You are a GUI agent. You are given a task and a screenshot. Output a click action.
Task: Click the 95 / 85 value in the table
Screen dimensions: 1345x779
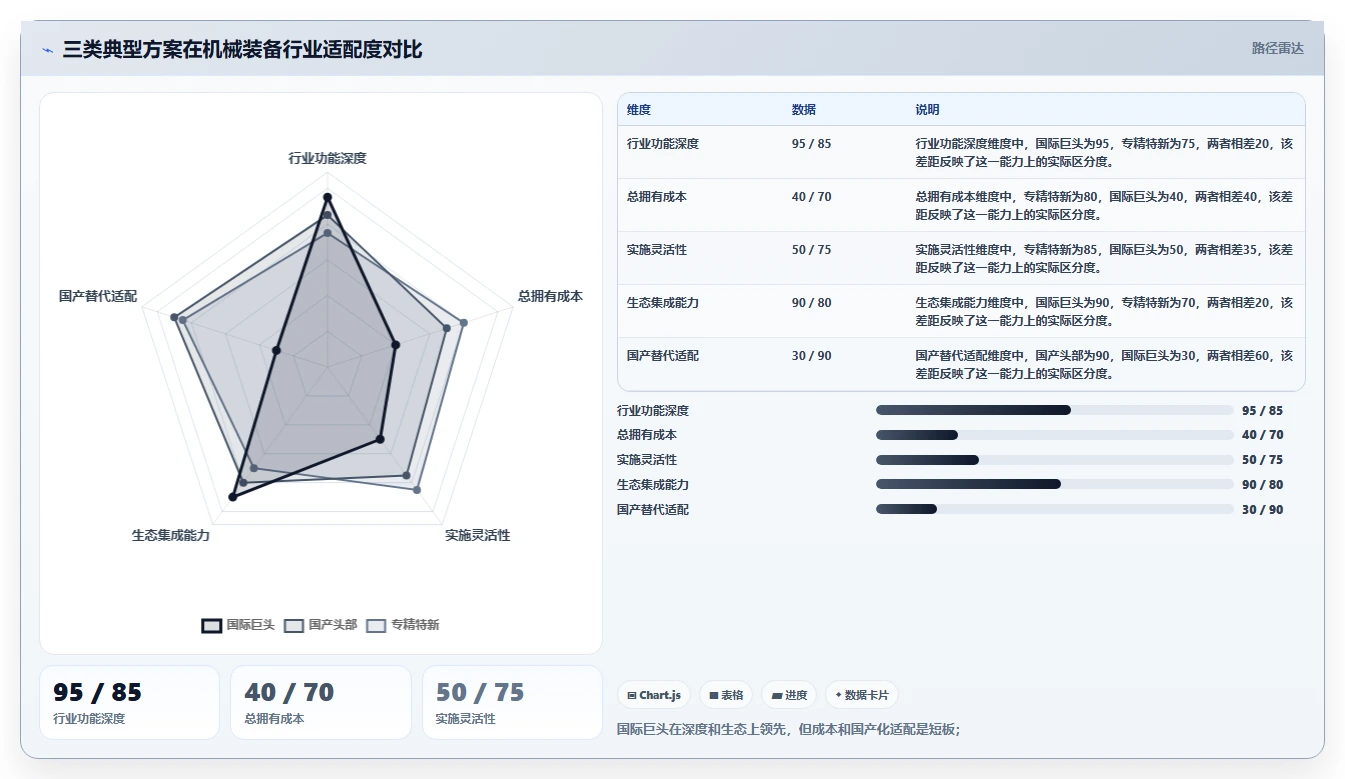[x=811, y=144]
